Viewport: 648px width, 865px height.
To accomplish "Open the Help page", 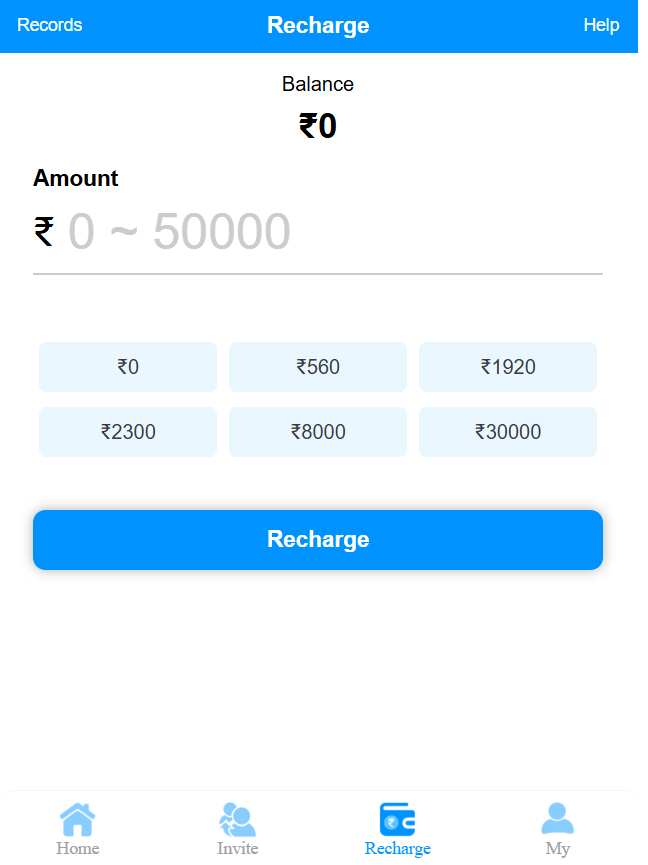I will pyautogui.click(x=601, y=25).
